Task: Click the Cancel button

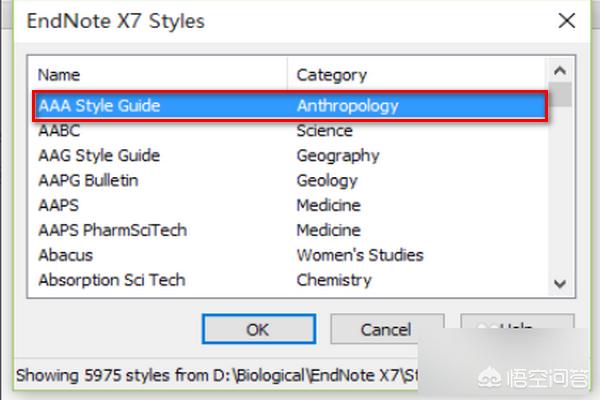Action: (387, 329)
